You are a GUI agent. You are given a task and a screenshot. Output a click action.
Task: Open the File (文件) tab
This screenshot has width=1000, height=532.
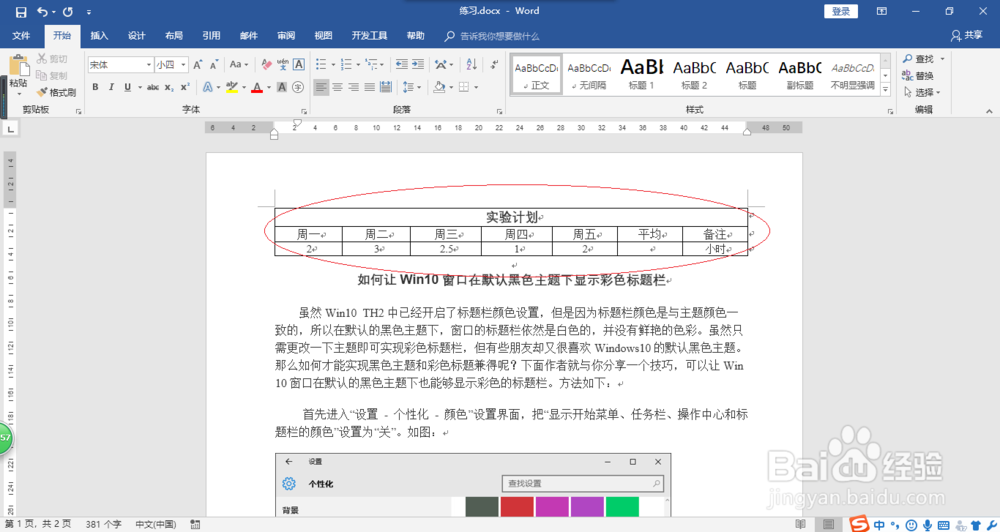coord(21,36)
